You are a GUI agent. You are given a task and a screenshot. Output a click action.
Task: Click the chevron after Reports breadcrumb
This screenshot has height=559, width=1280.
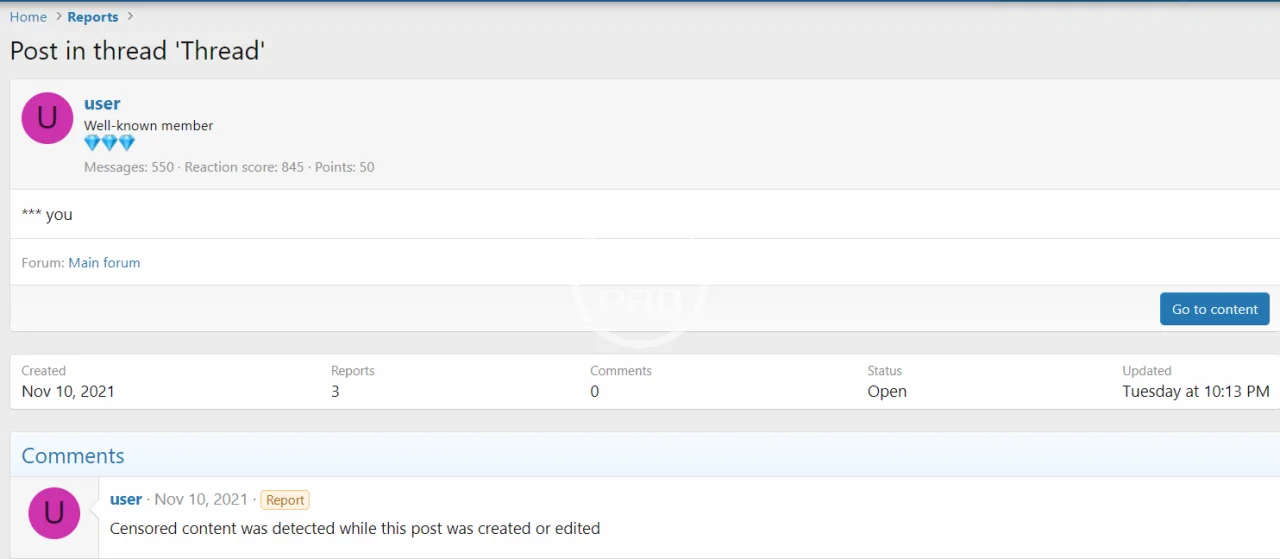(x=130, y=17)
